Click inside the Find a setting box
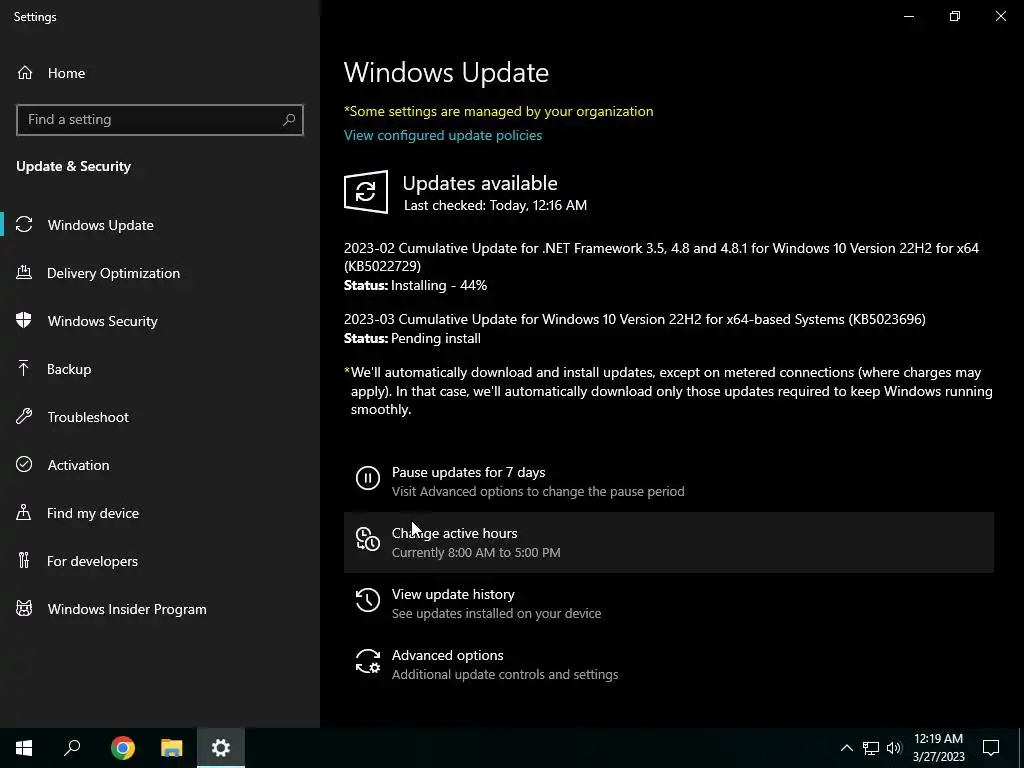 (x=160, y=120)
